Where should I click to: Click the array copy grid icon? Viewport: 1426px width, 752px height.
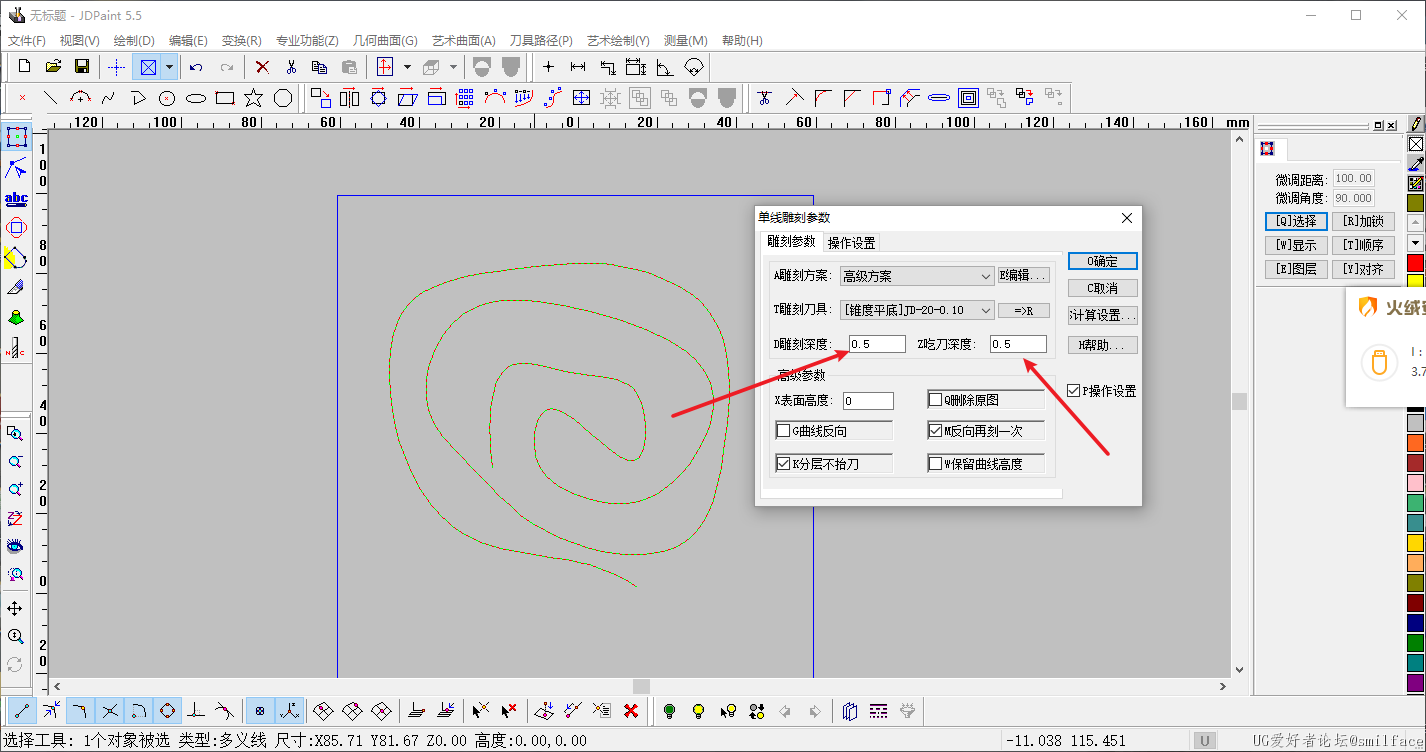pos(465,97)
